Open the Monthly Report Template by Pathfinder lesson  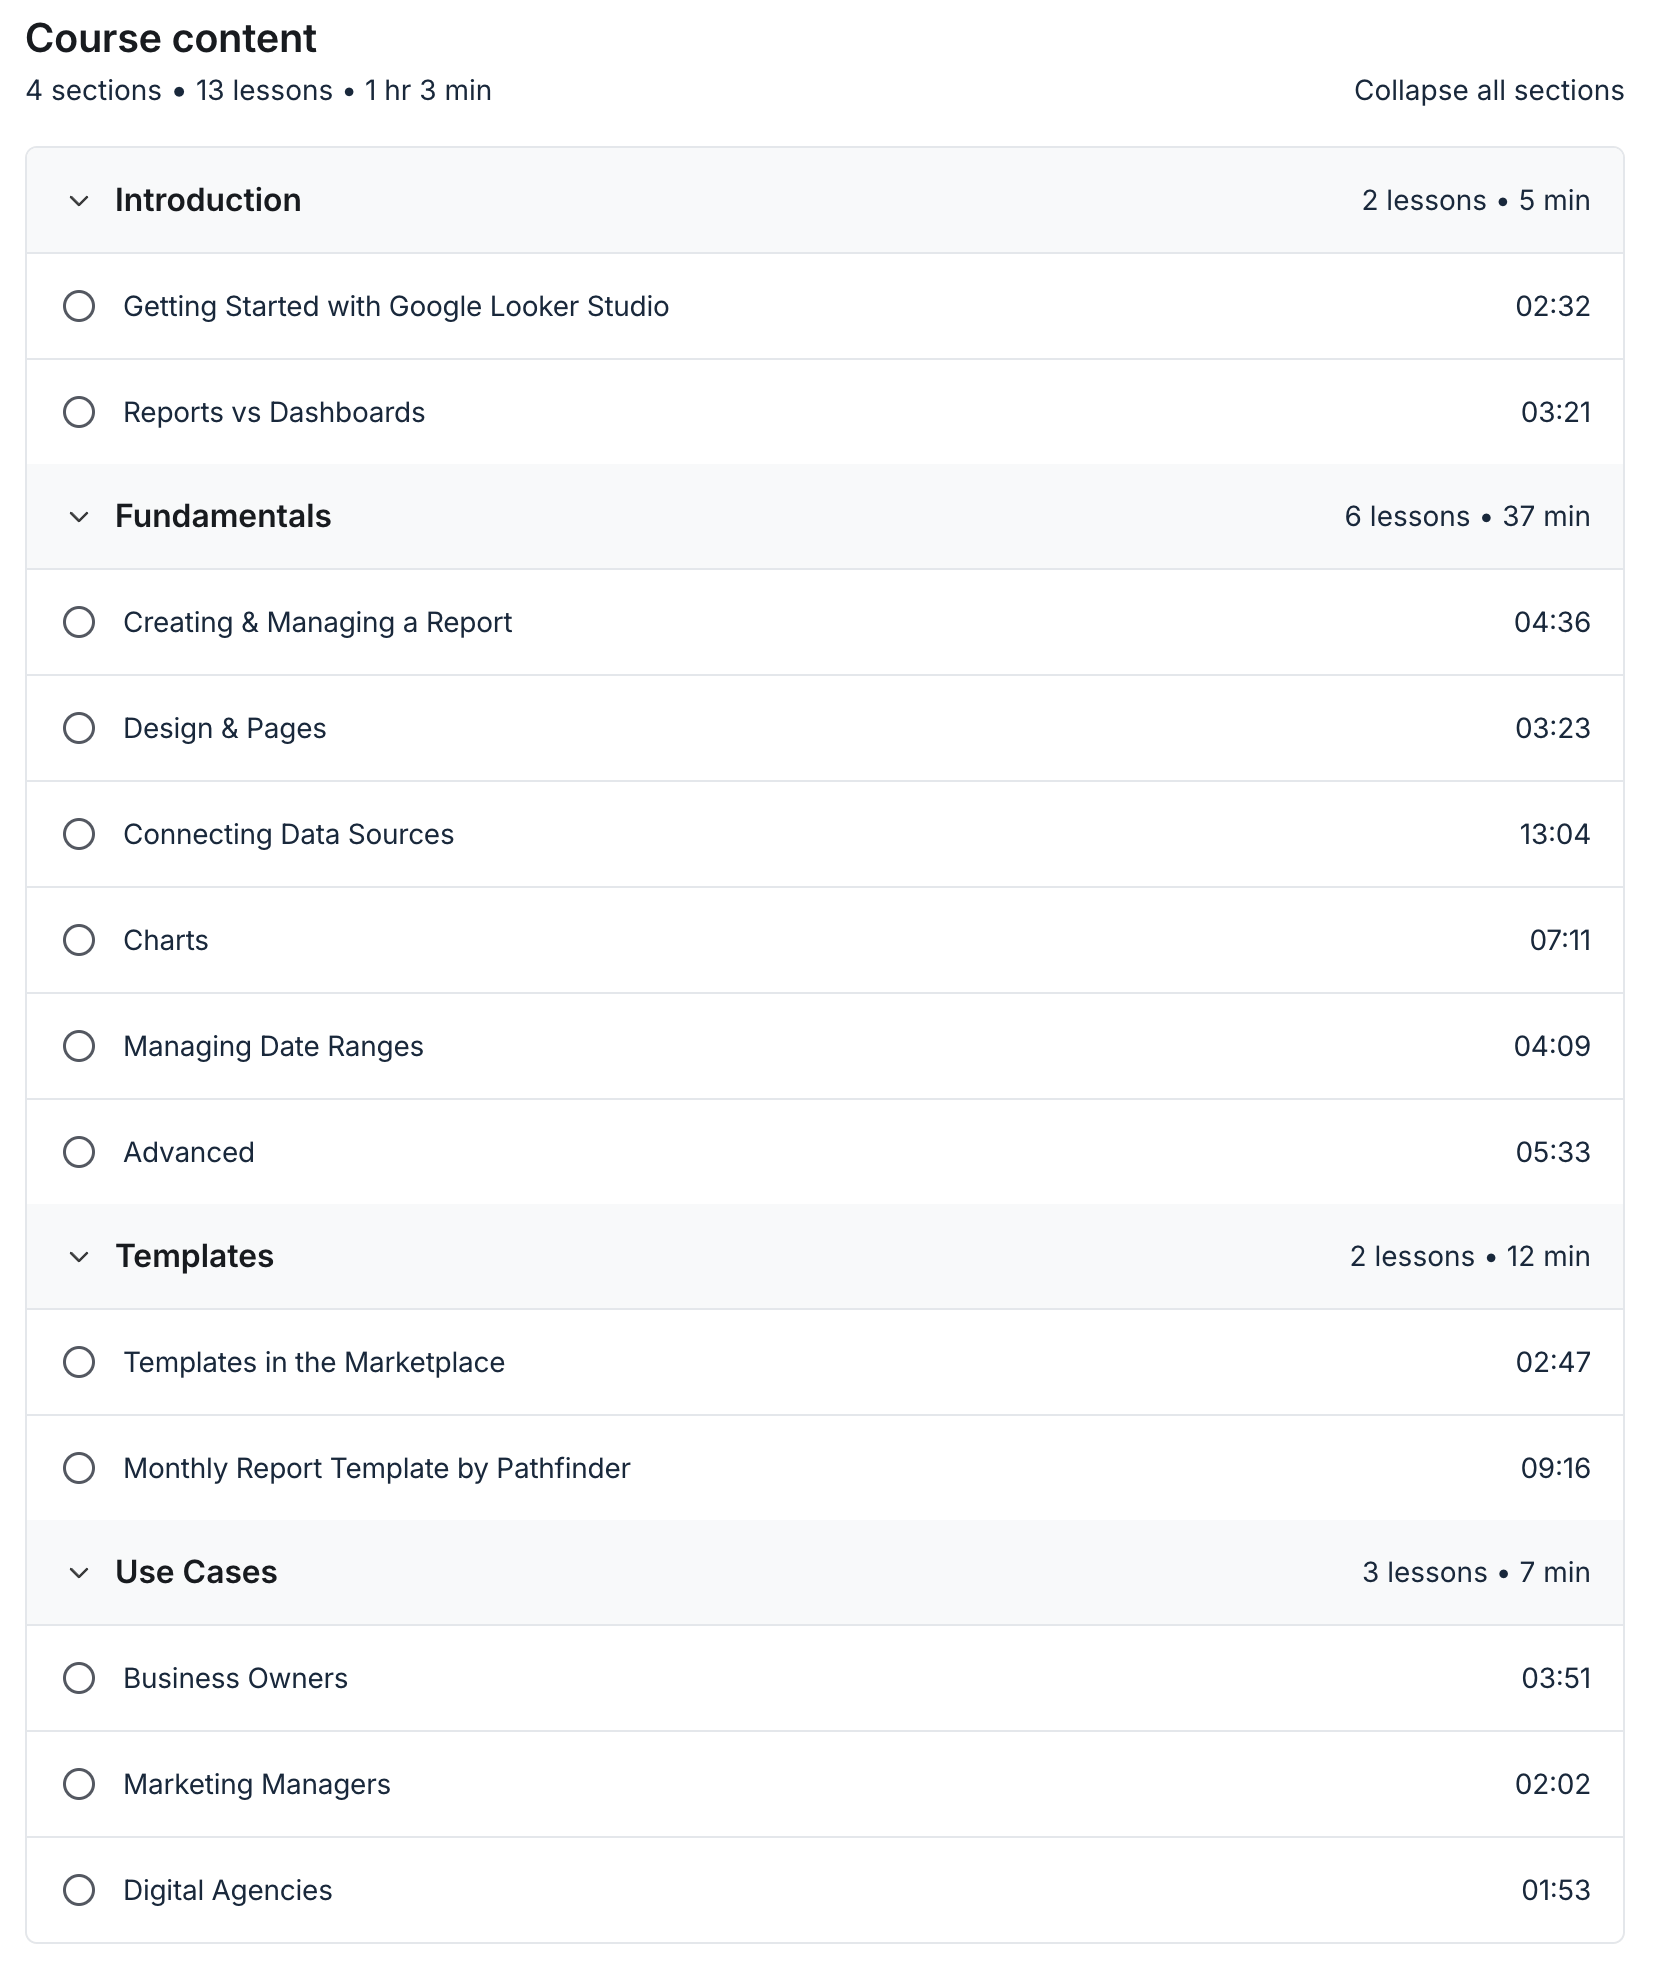pyautogui.click(x=376, y=1468)
